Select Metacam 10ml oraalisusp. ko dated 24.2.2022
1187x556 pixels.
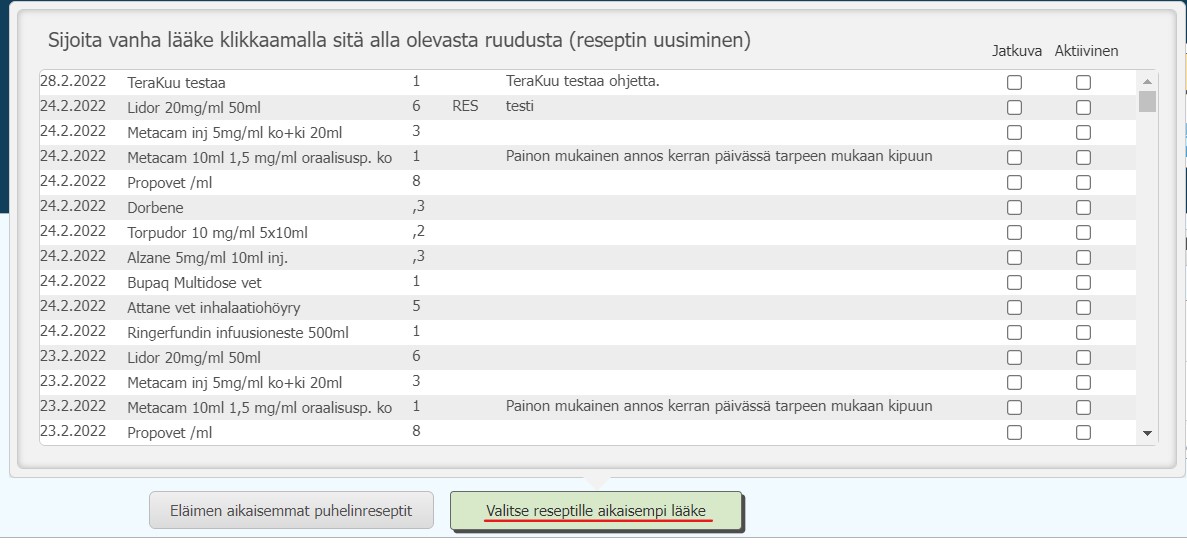(587, 157)
